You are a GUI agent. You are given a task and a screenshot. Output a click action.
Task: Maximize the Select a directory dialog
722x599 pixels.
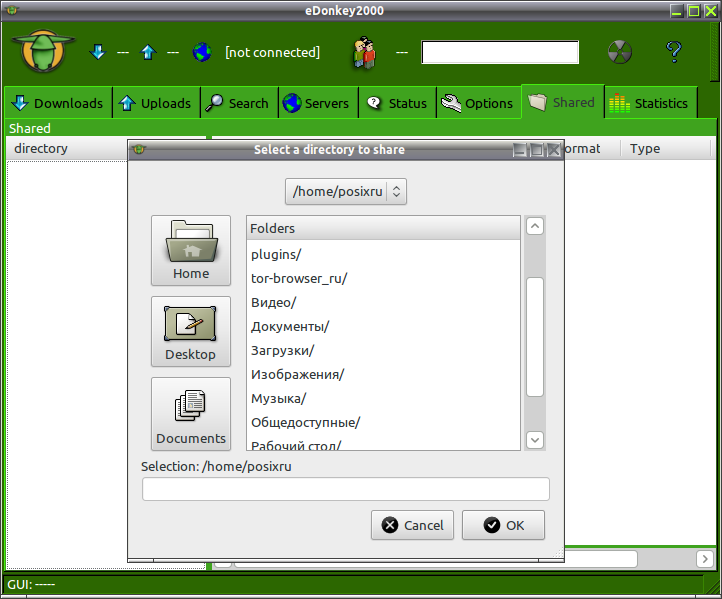pyautogui.click(x=537, y=150)
